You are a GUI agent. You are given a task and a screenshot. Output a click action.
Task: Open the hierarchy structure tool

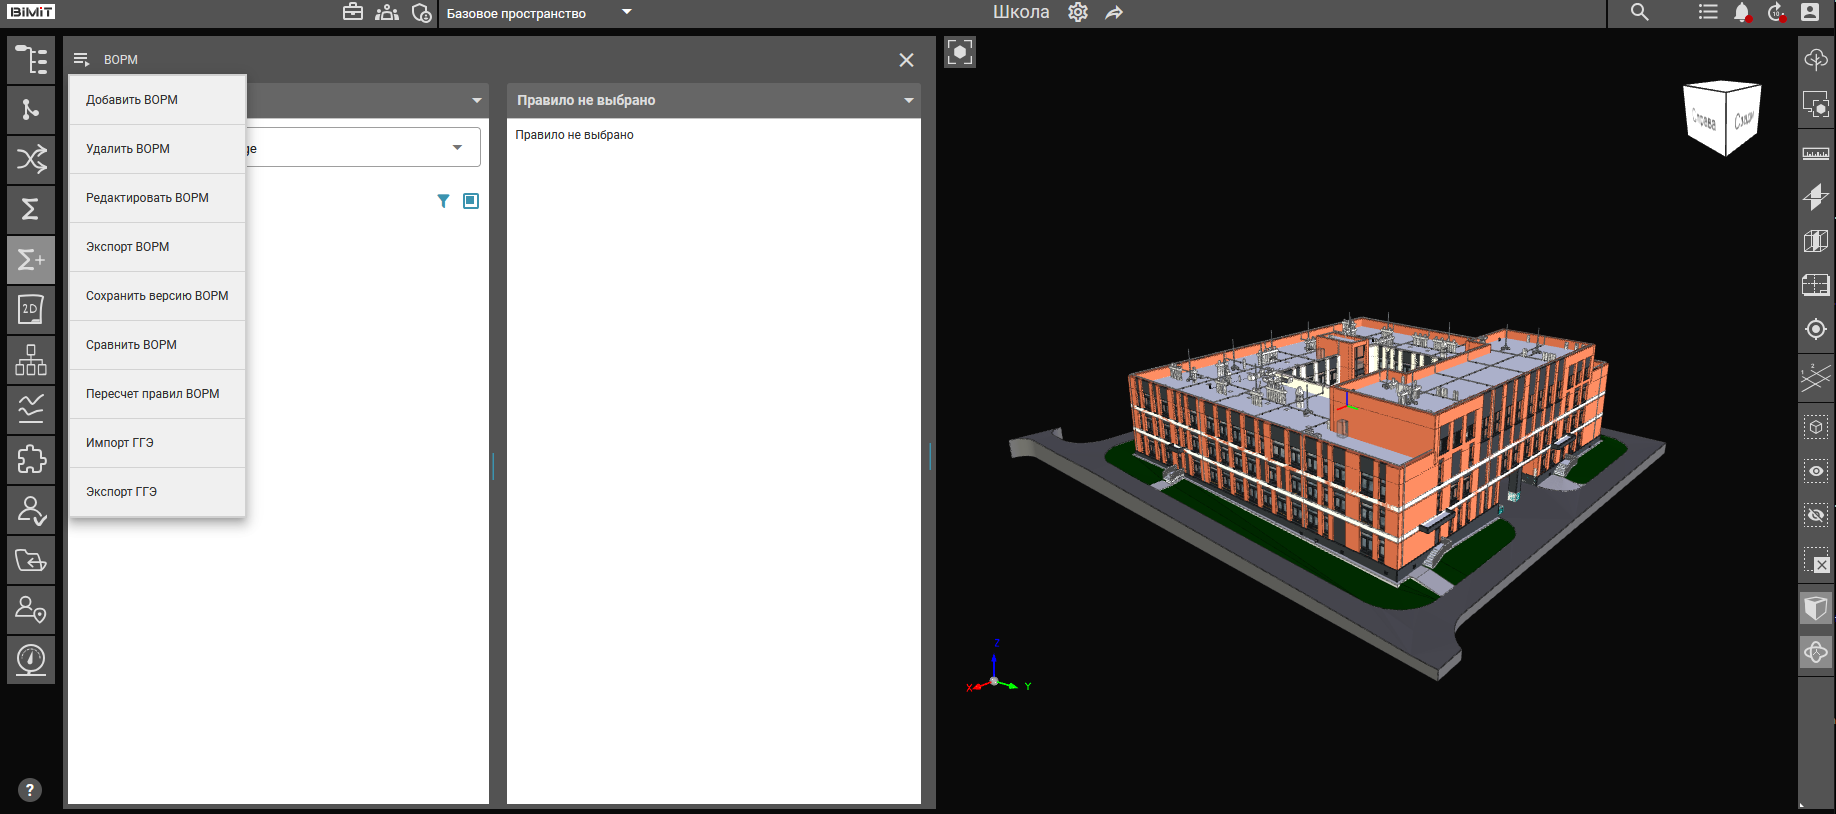(x=31, y=360)
